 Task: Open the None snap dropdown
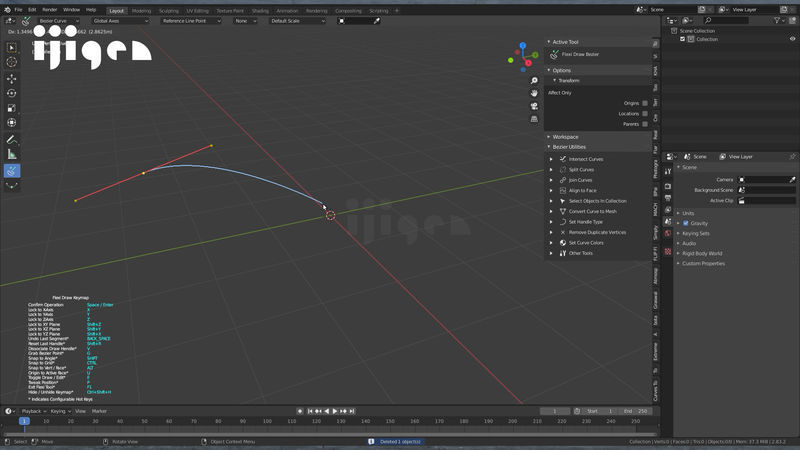245,21
